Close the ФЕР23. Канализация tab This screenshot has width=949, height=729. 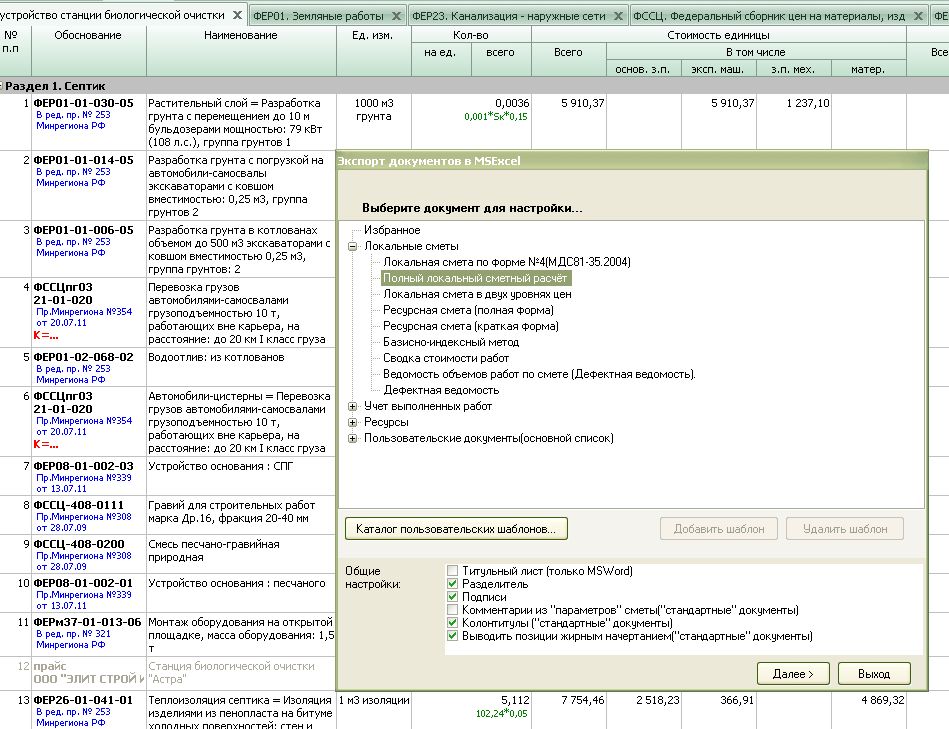[618, 16]
